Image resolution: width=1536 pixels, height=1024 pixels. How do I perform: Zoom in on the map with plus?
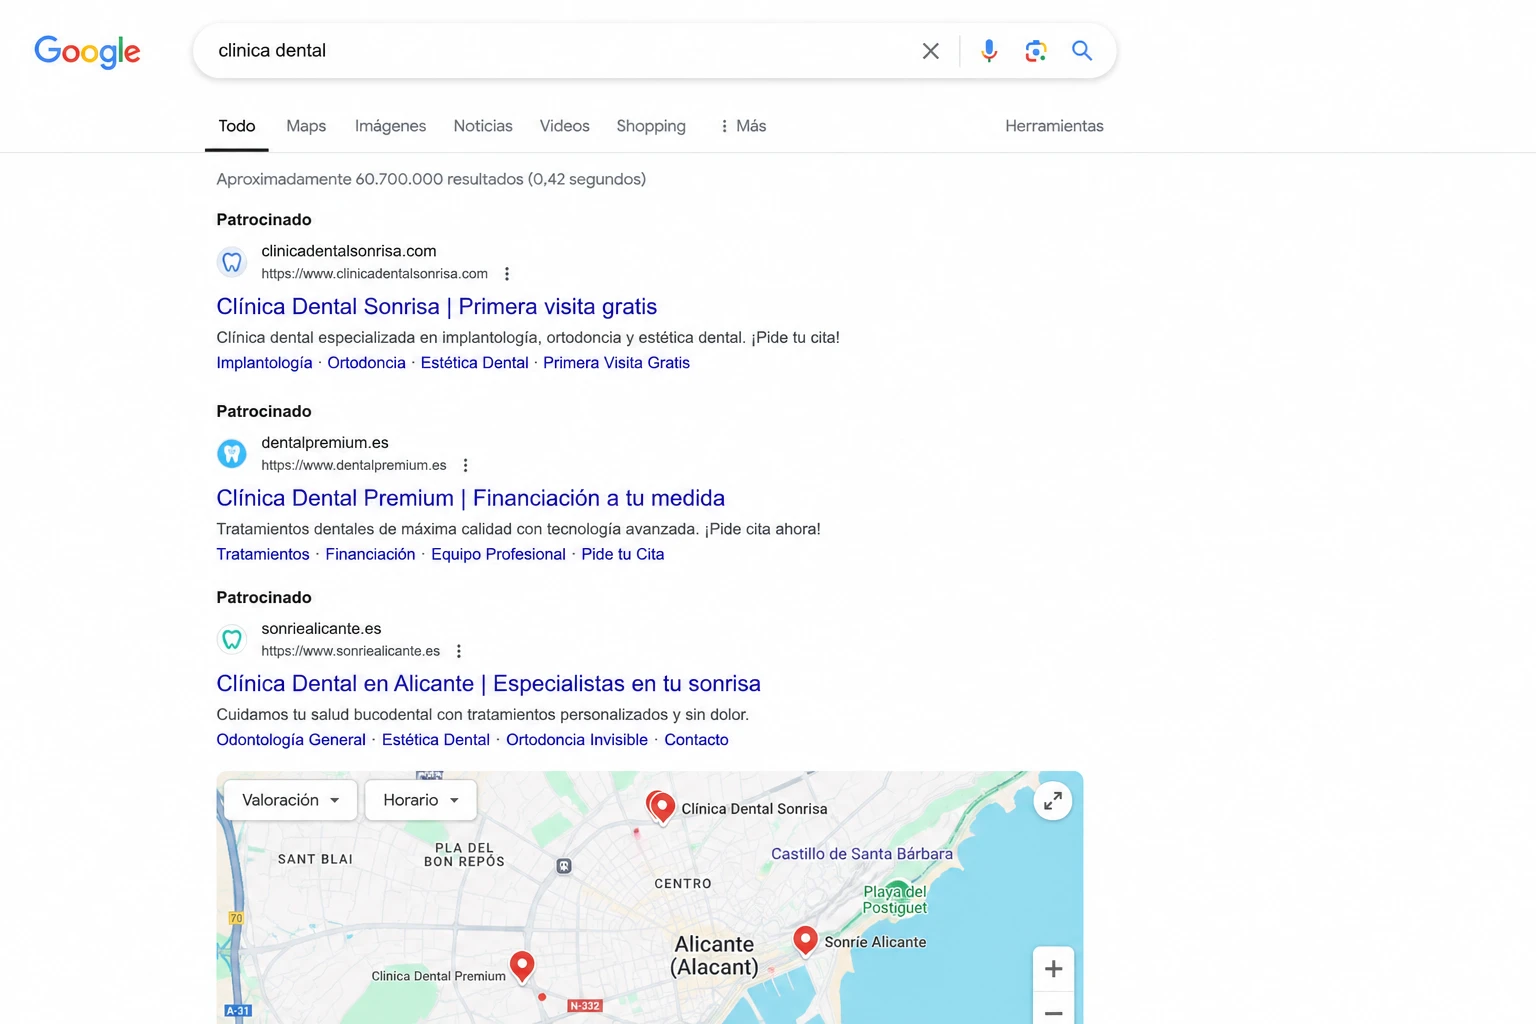[1053, 969]
